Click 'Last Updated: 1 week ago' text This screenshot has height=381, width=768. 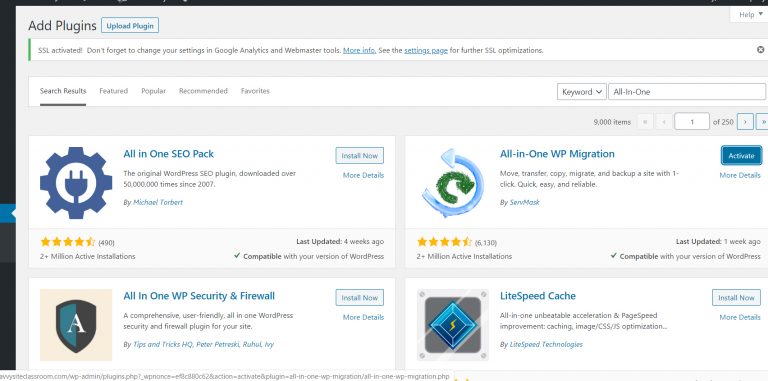coord(718,241)
